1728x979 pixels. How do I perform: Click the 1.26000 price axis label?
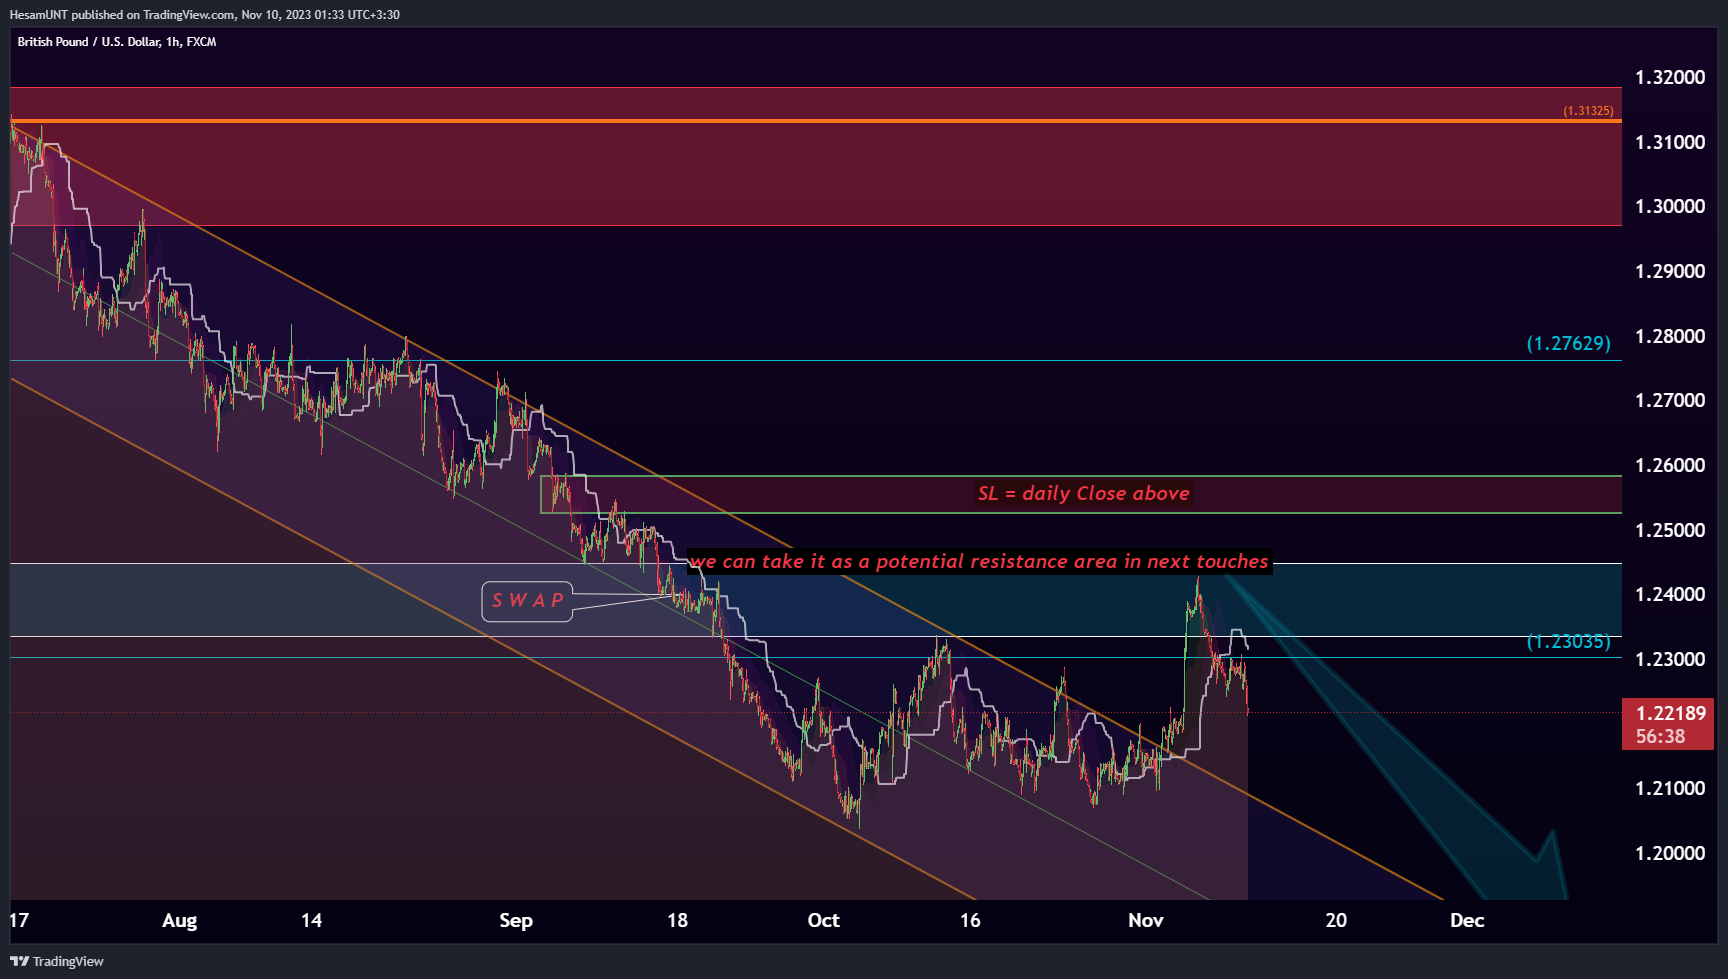click(x=1670, y=465)
